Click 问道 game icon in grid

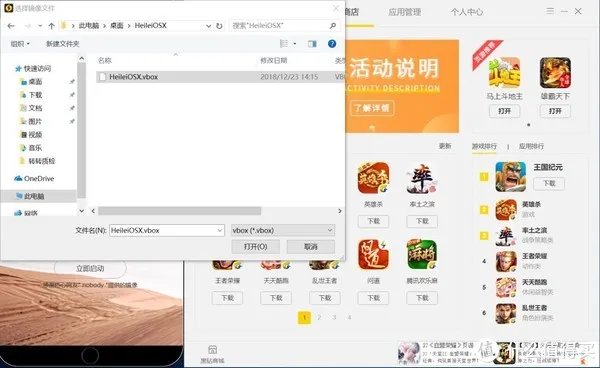[373, 255]
